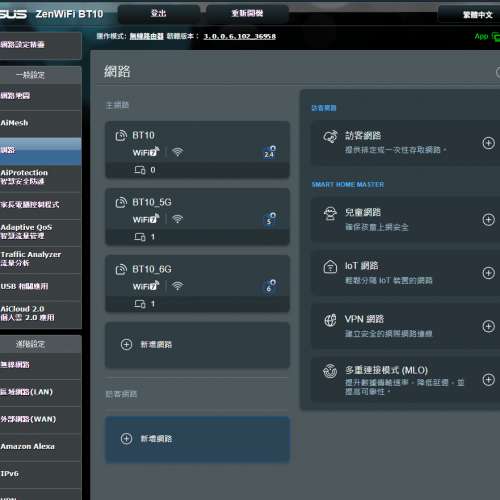Image resolution: width=500 pixels, height=500 pixels.
Task: Open 區域網路(LAN) in the sidebar
Action: pos(40,392)
